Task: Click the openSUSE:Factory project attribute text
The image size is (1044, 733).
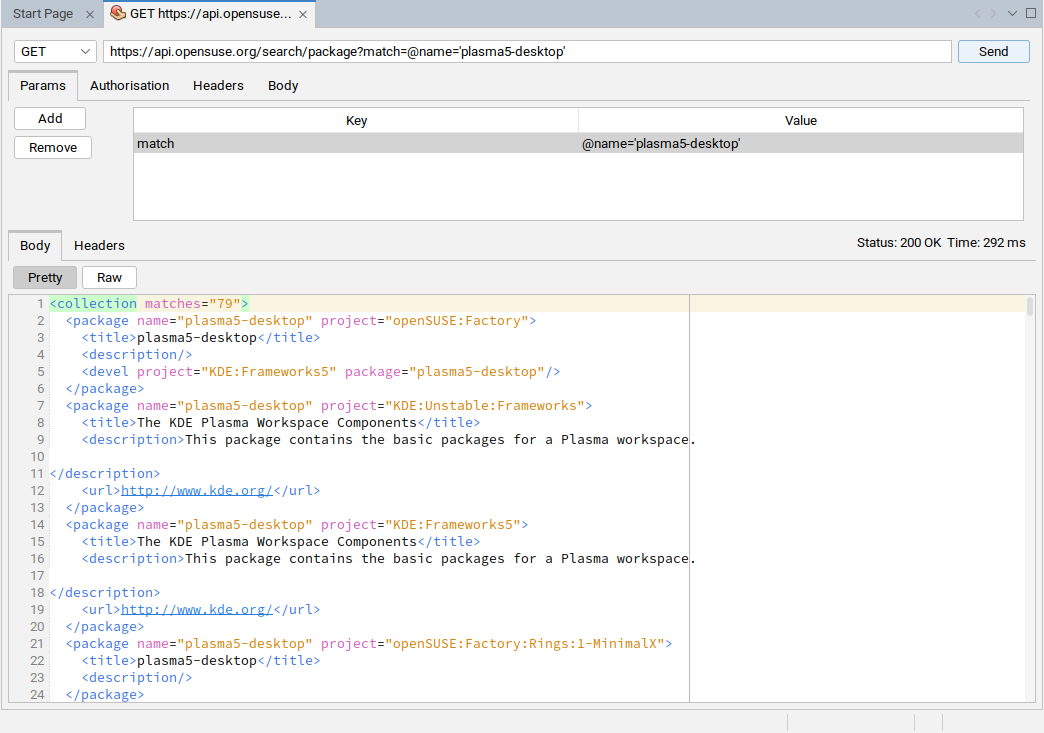Action: pos(457,321)
